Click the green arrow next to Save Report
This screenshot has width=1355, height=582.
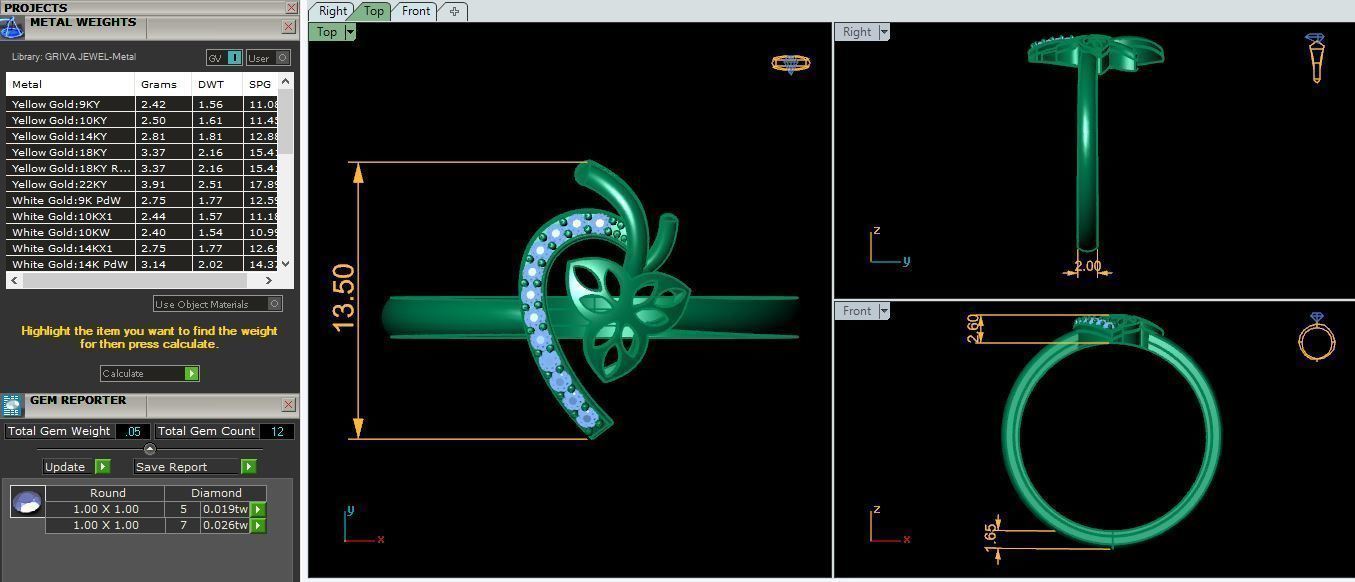(248, 466)
